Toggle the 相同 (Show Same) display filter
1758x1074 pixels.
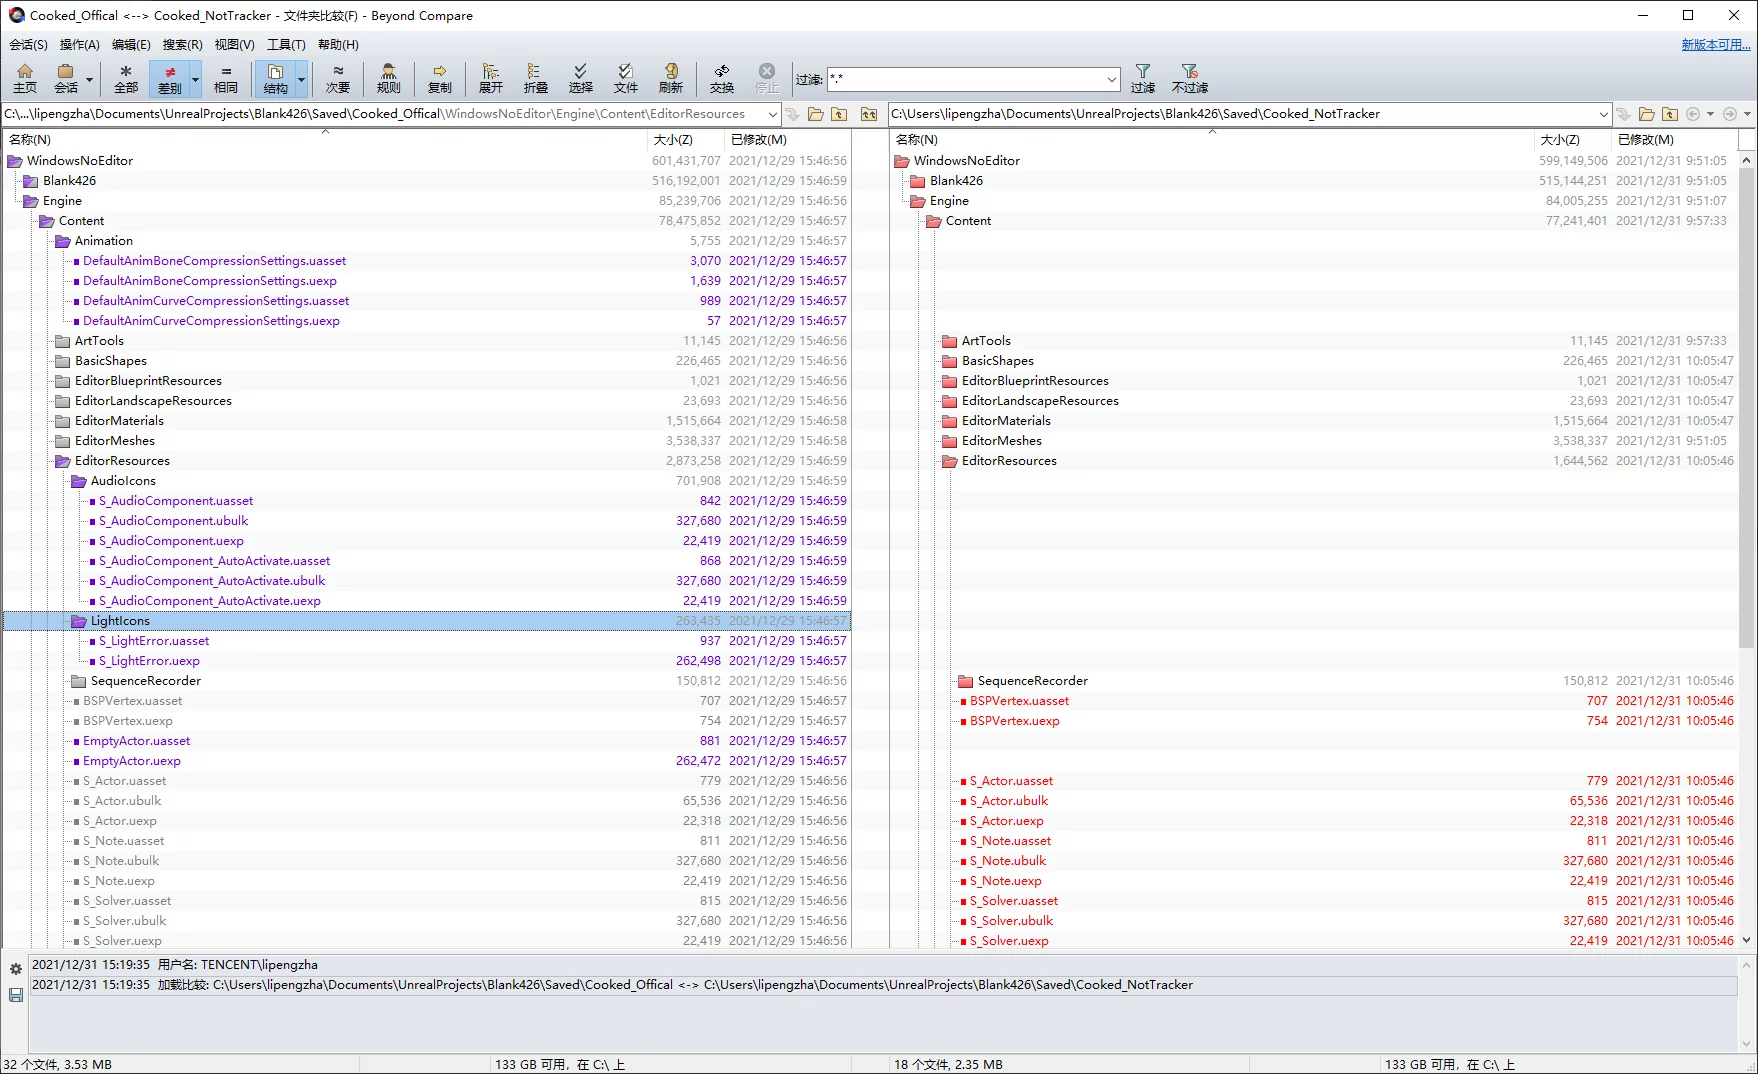pos(226,78)
